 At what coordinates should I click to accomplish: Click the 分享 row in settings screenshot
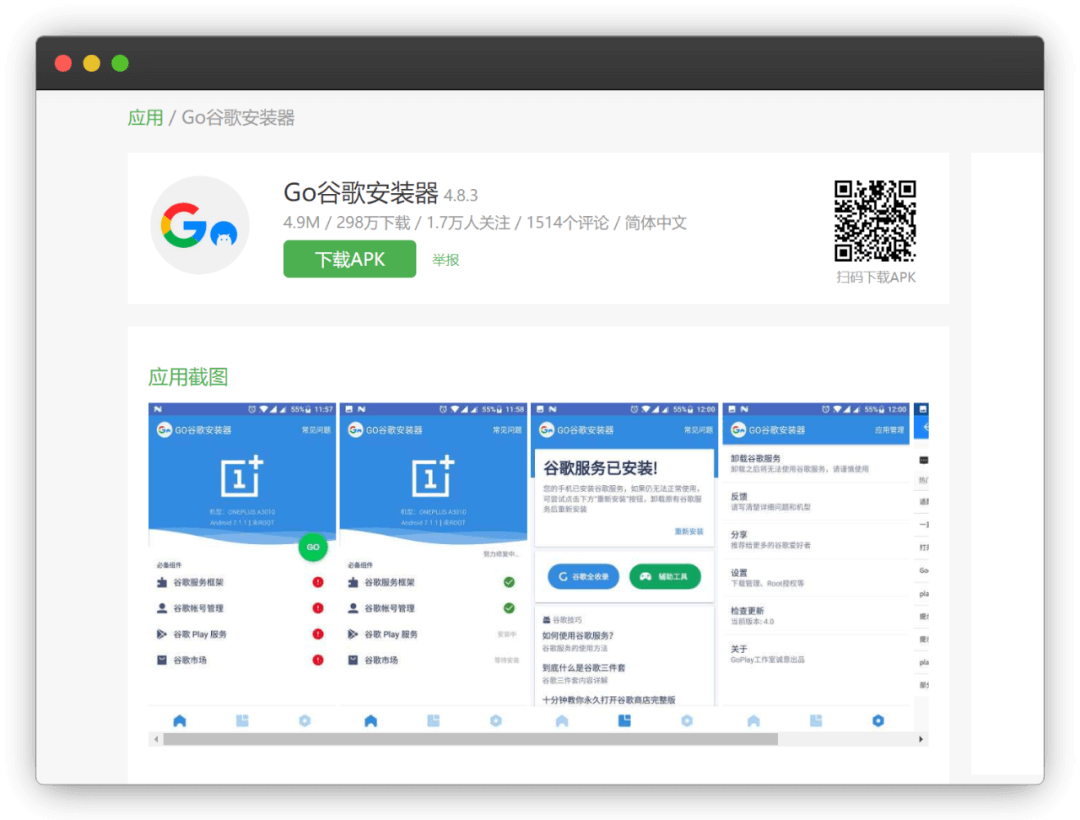pos(816,539)
